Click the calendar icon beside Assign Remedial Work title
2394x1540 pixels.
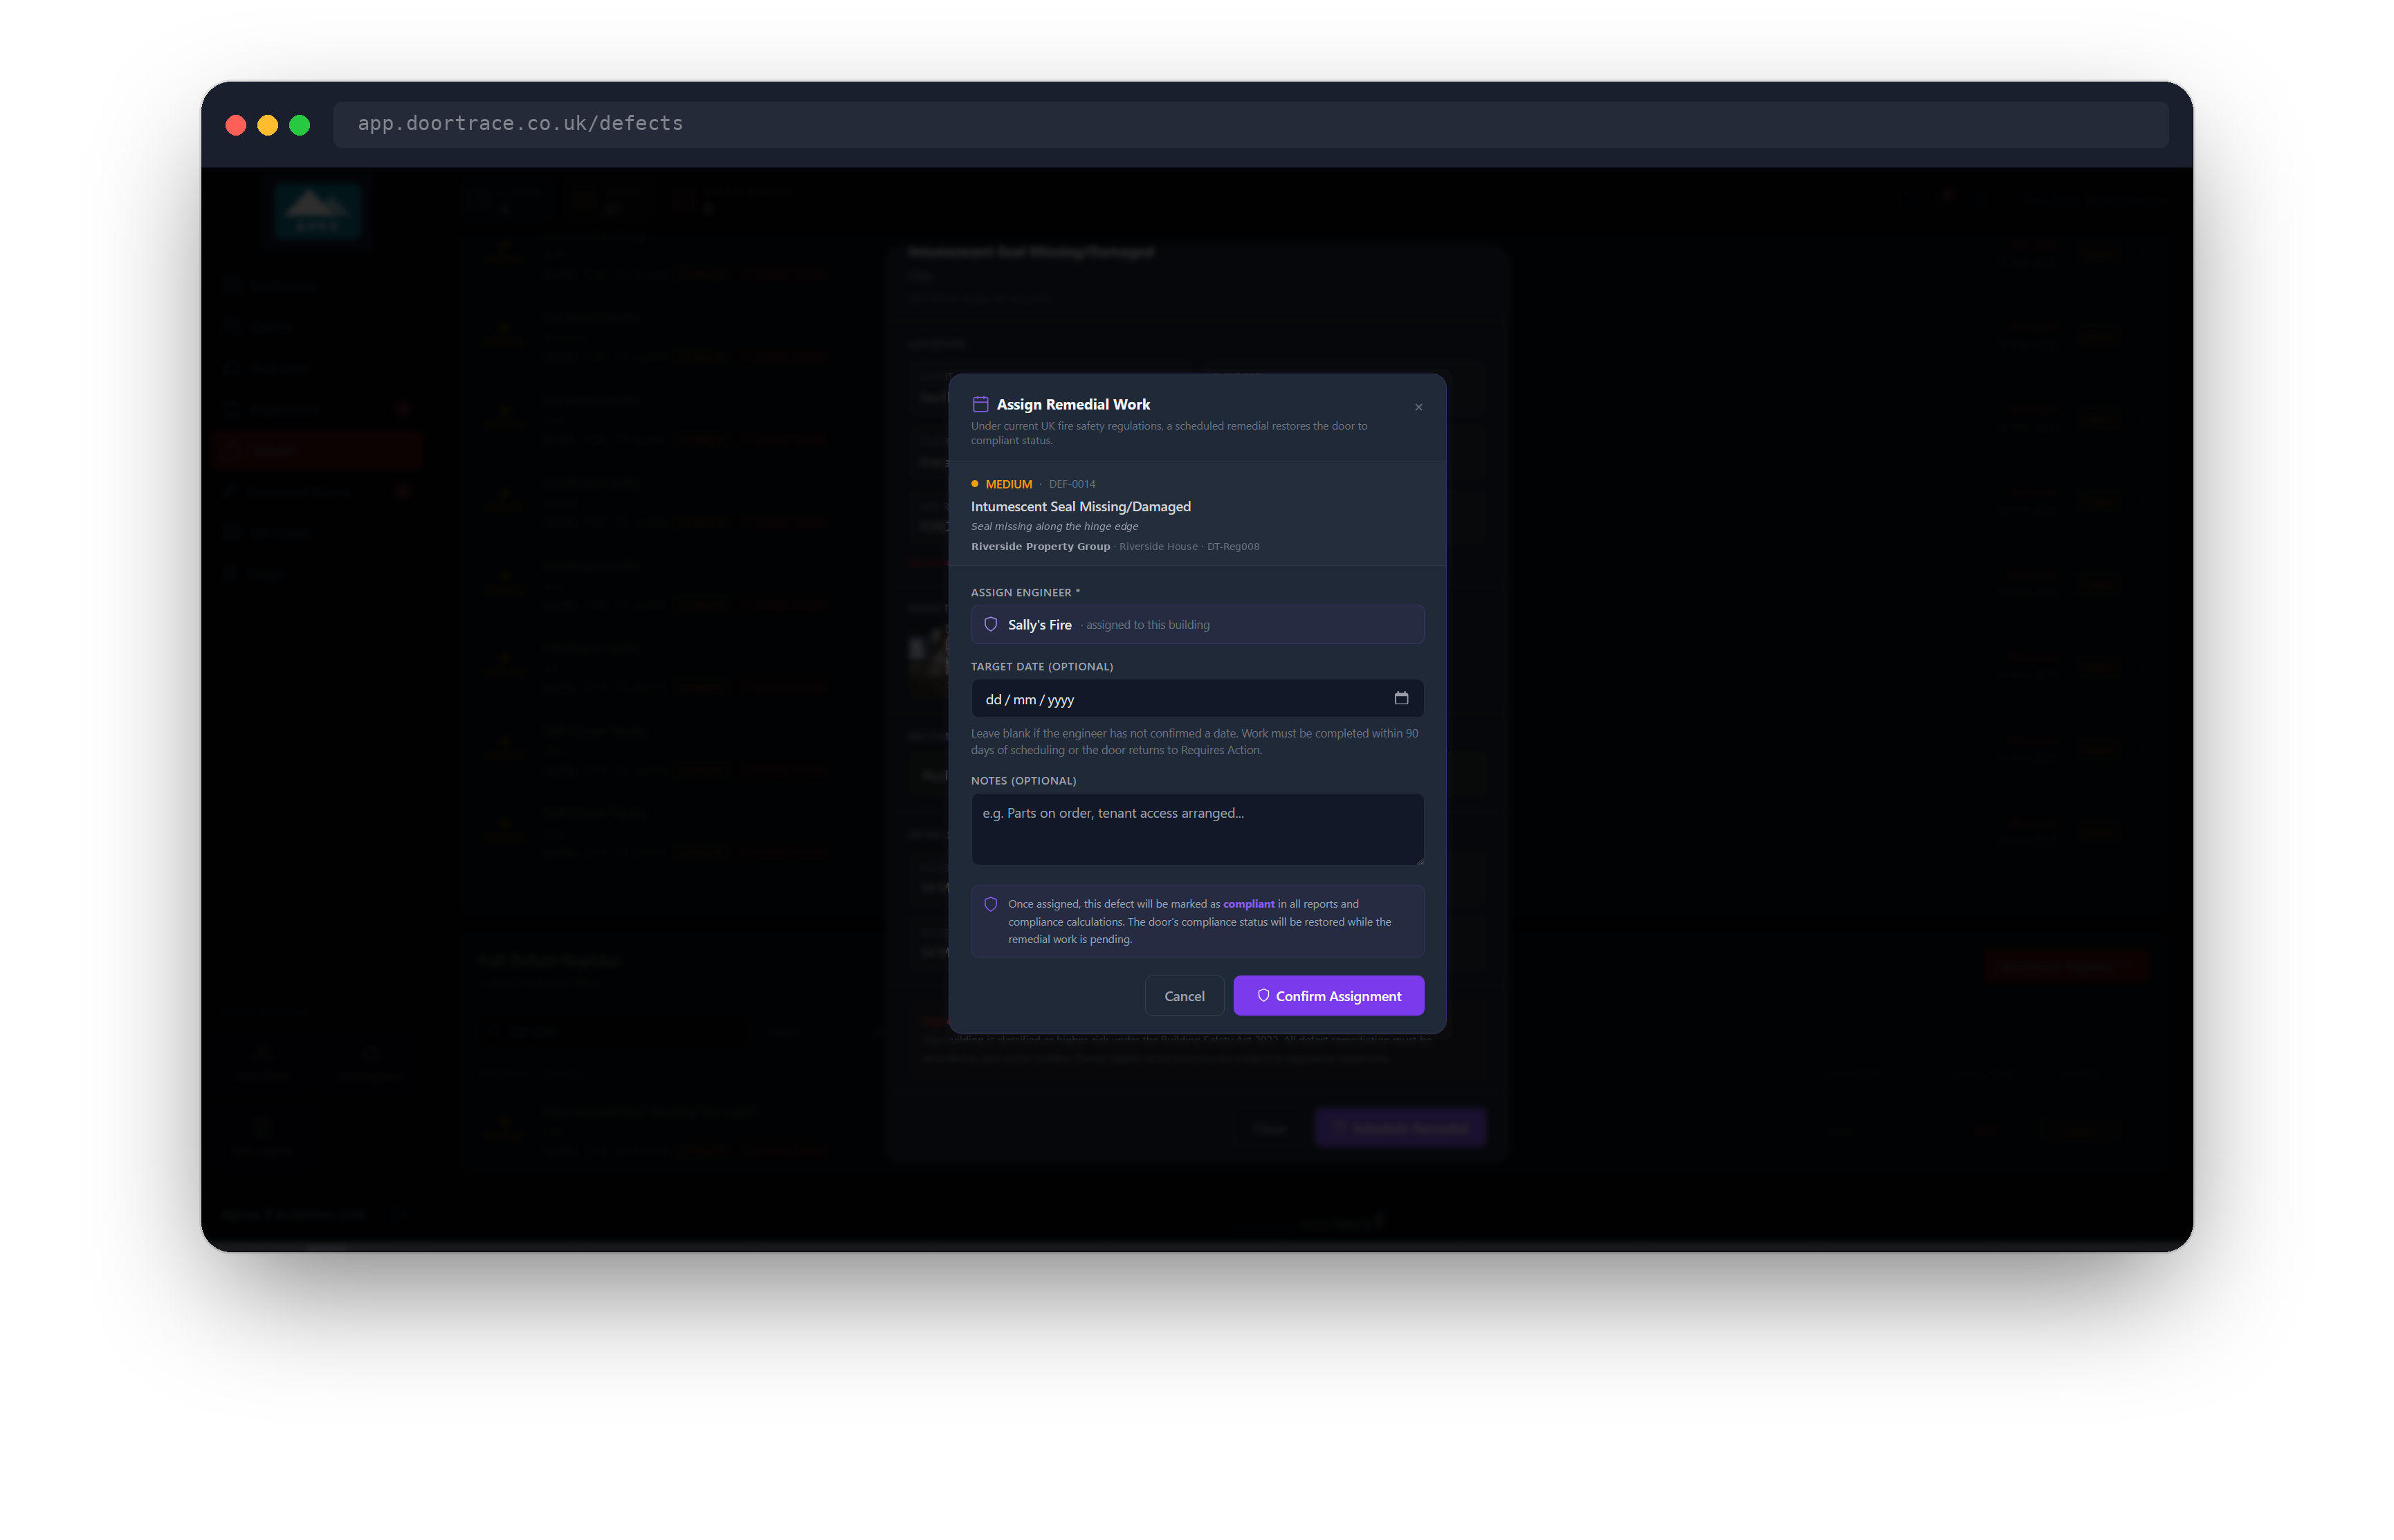[980, 404]
